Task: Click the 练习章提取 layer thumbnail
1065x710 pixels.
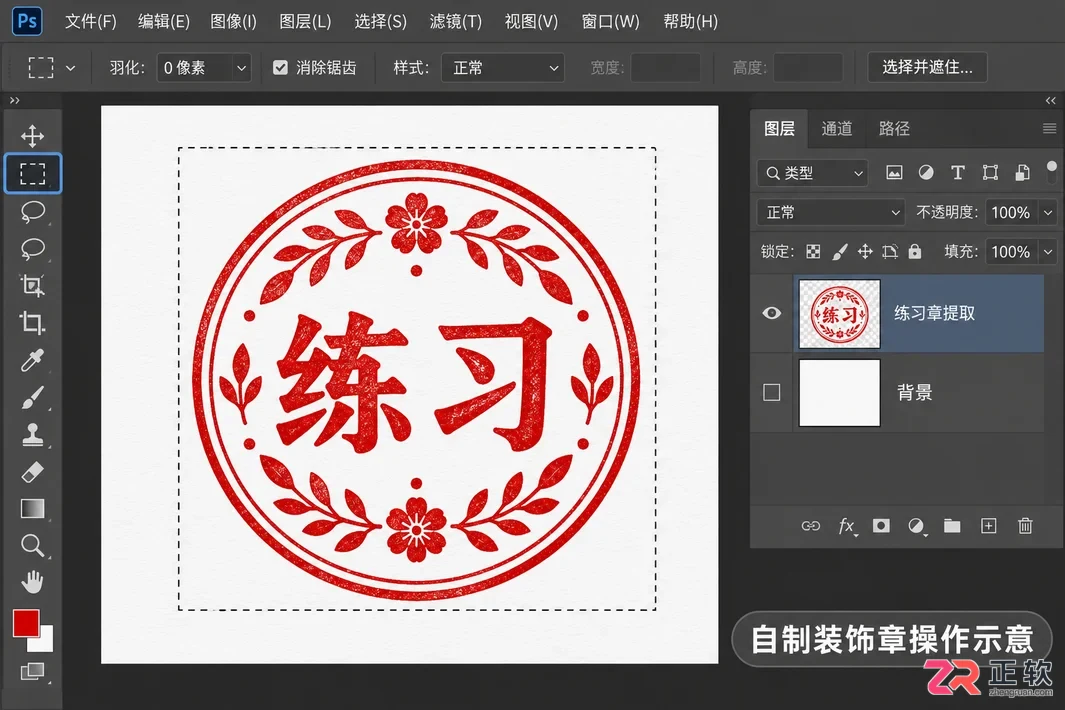Action: [840, 314]
